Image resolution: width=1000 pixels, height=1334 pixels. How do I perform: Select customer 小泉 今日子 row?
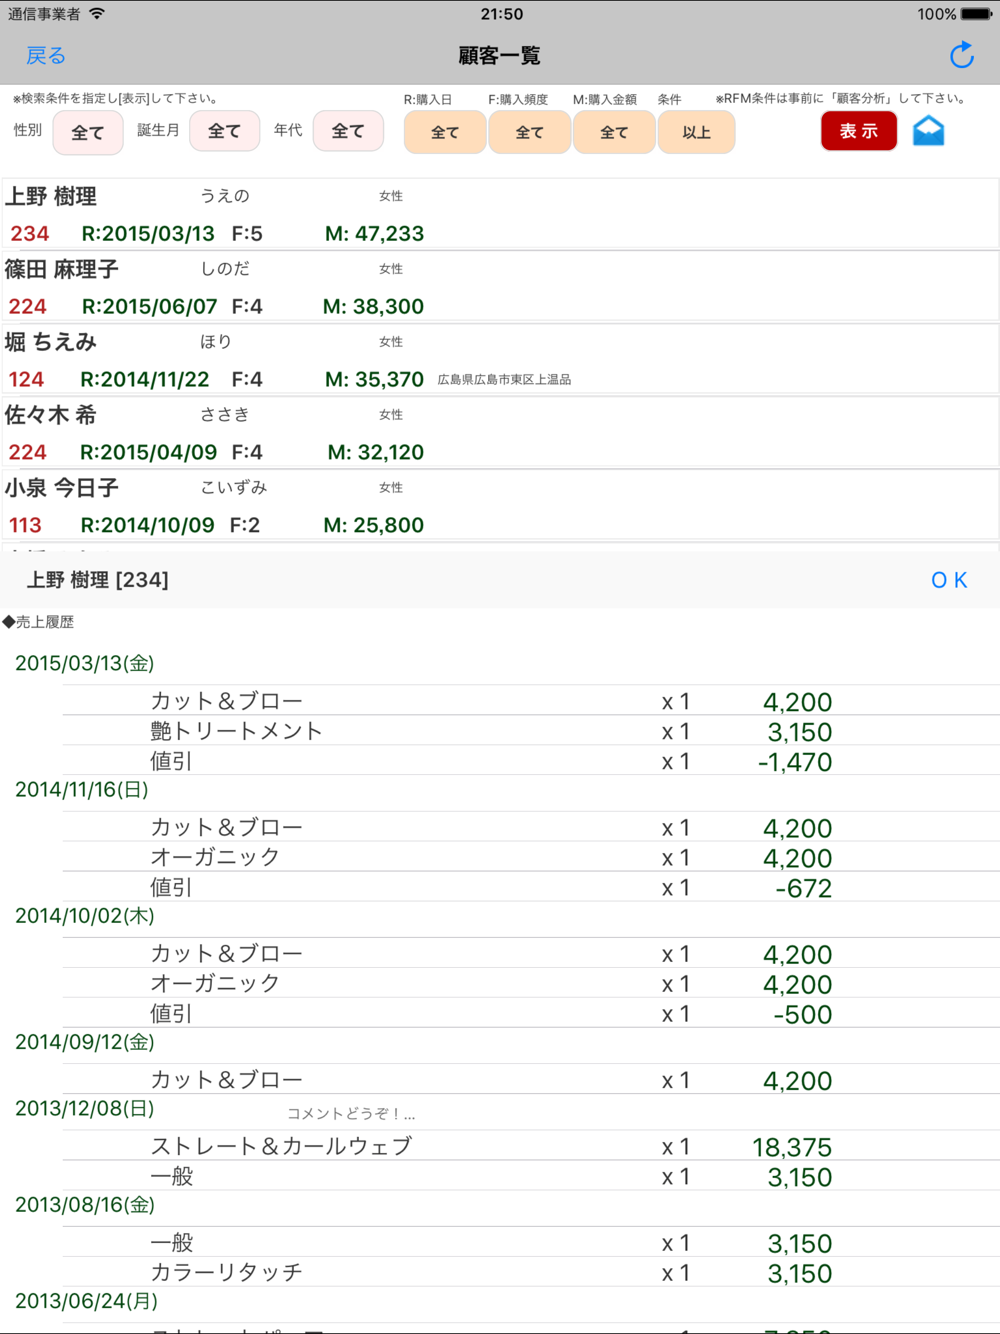[500, 506]
